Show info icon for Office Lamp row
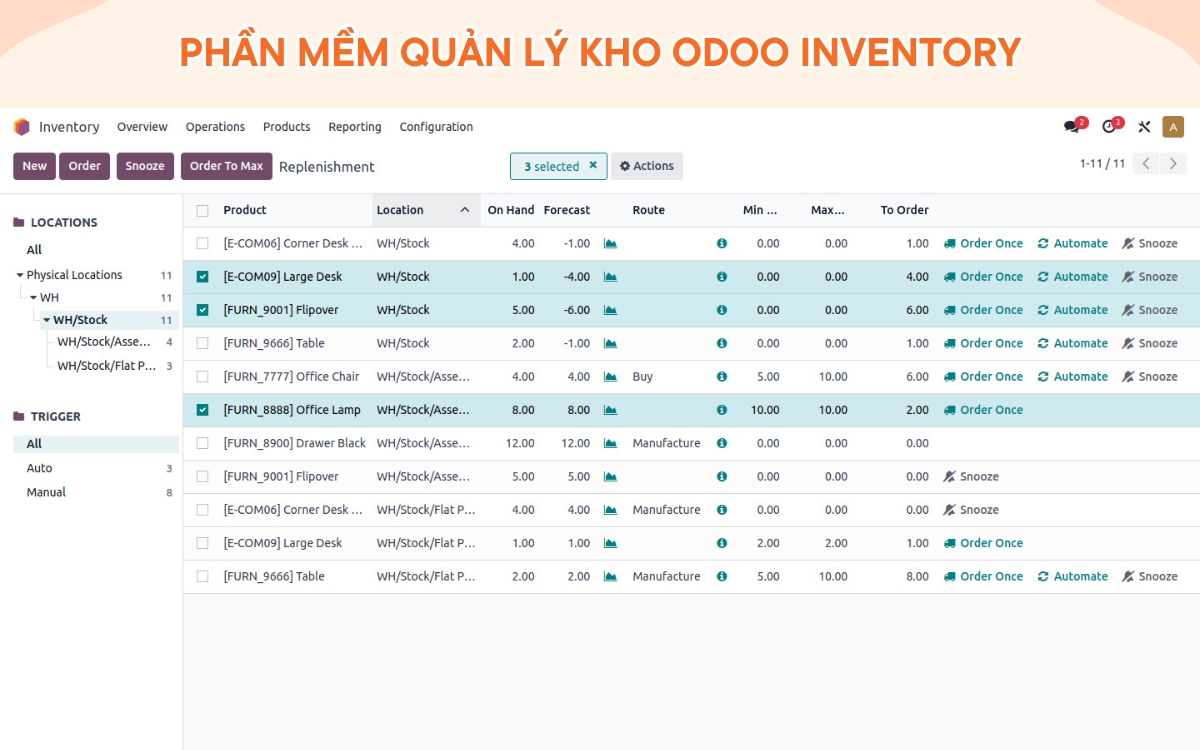The height and width of the screenshot is (750, 1200). 722,410
